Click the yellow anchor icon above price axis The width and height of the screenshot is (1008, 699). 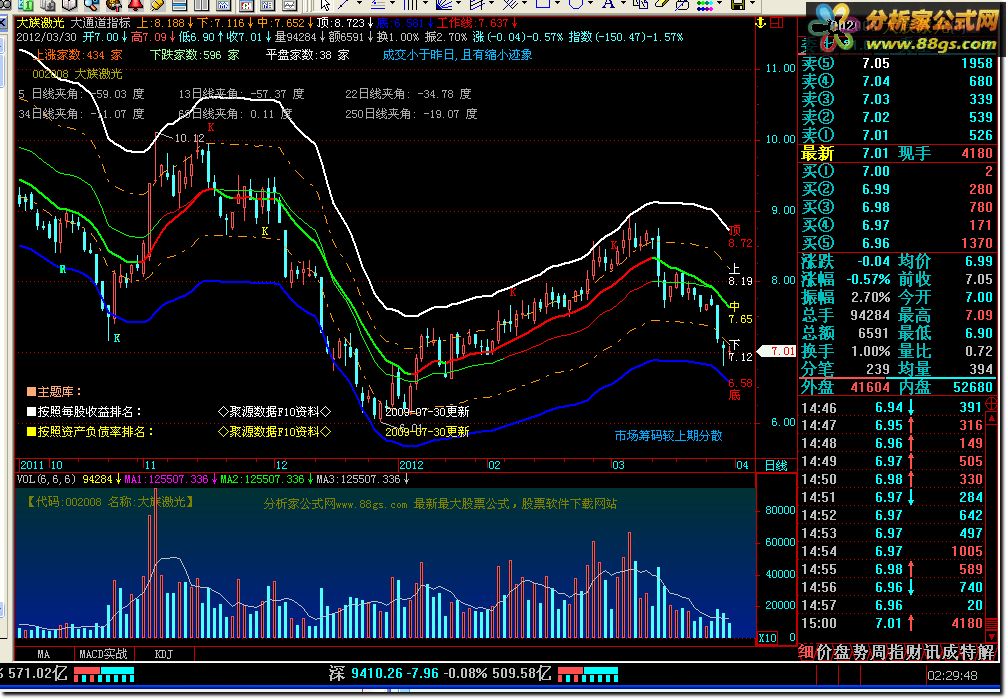(x=760, y=23)
